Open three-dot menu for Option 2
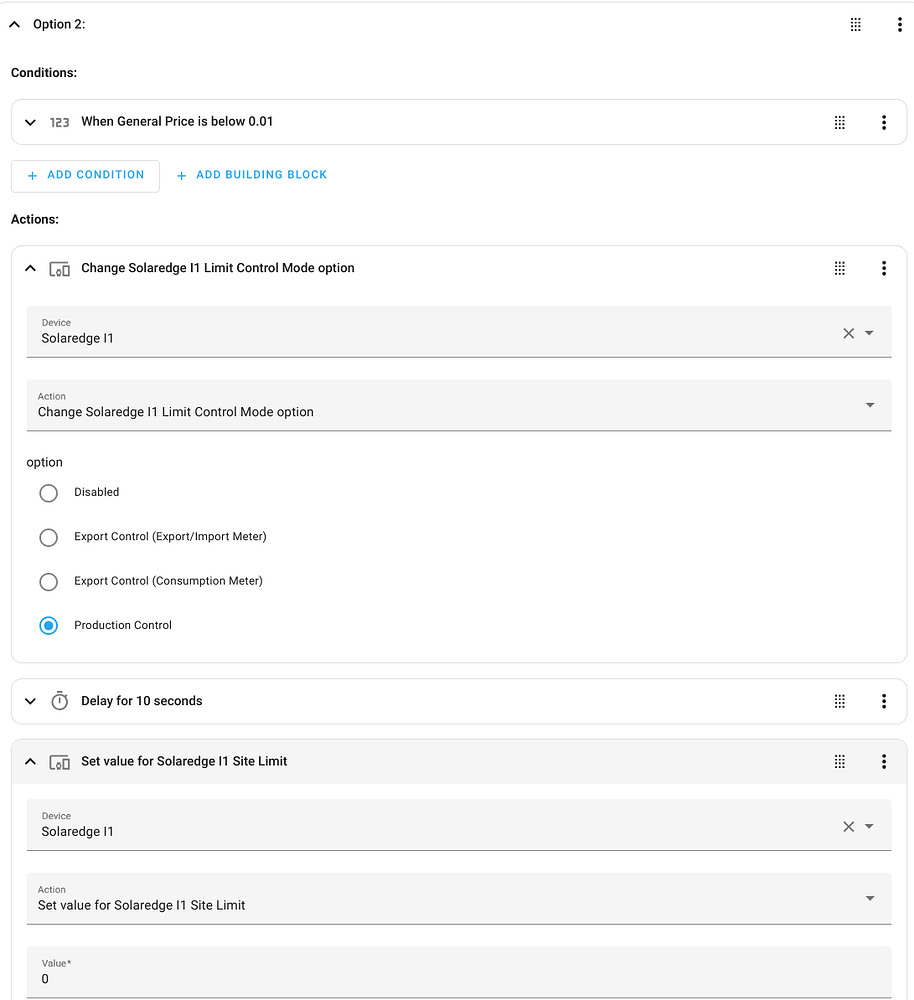 (x=900, y=25)
